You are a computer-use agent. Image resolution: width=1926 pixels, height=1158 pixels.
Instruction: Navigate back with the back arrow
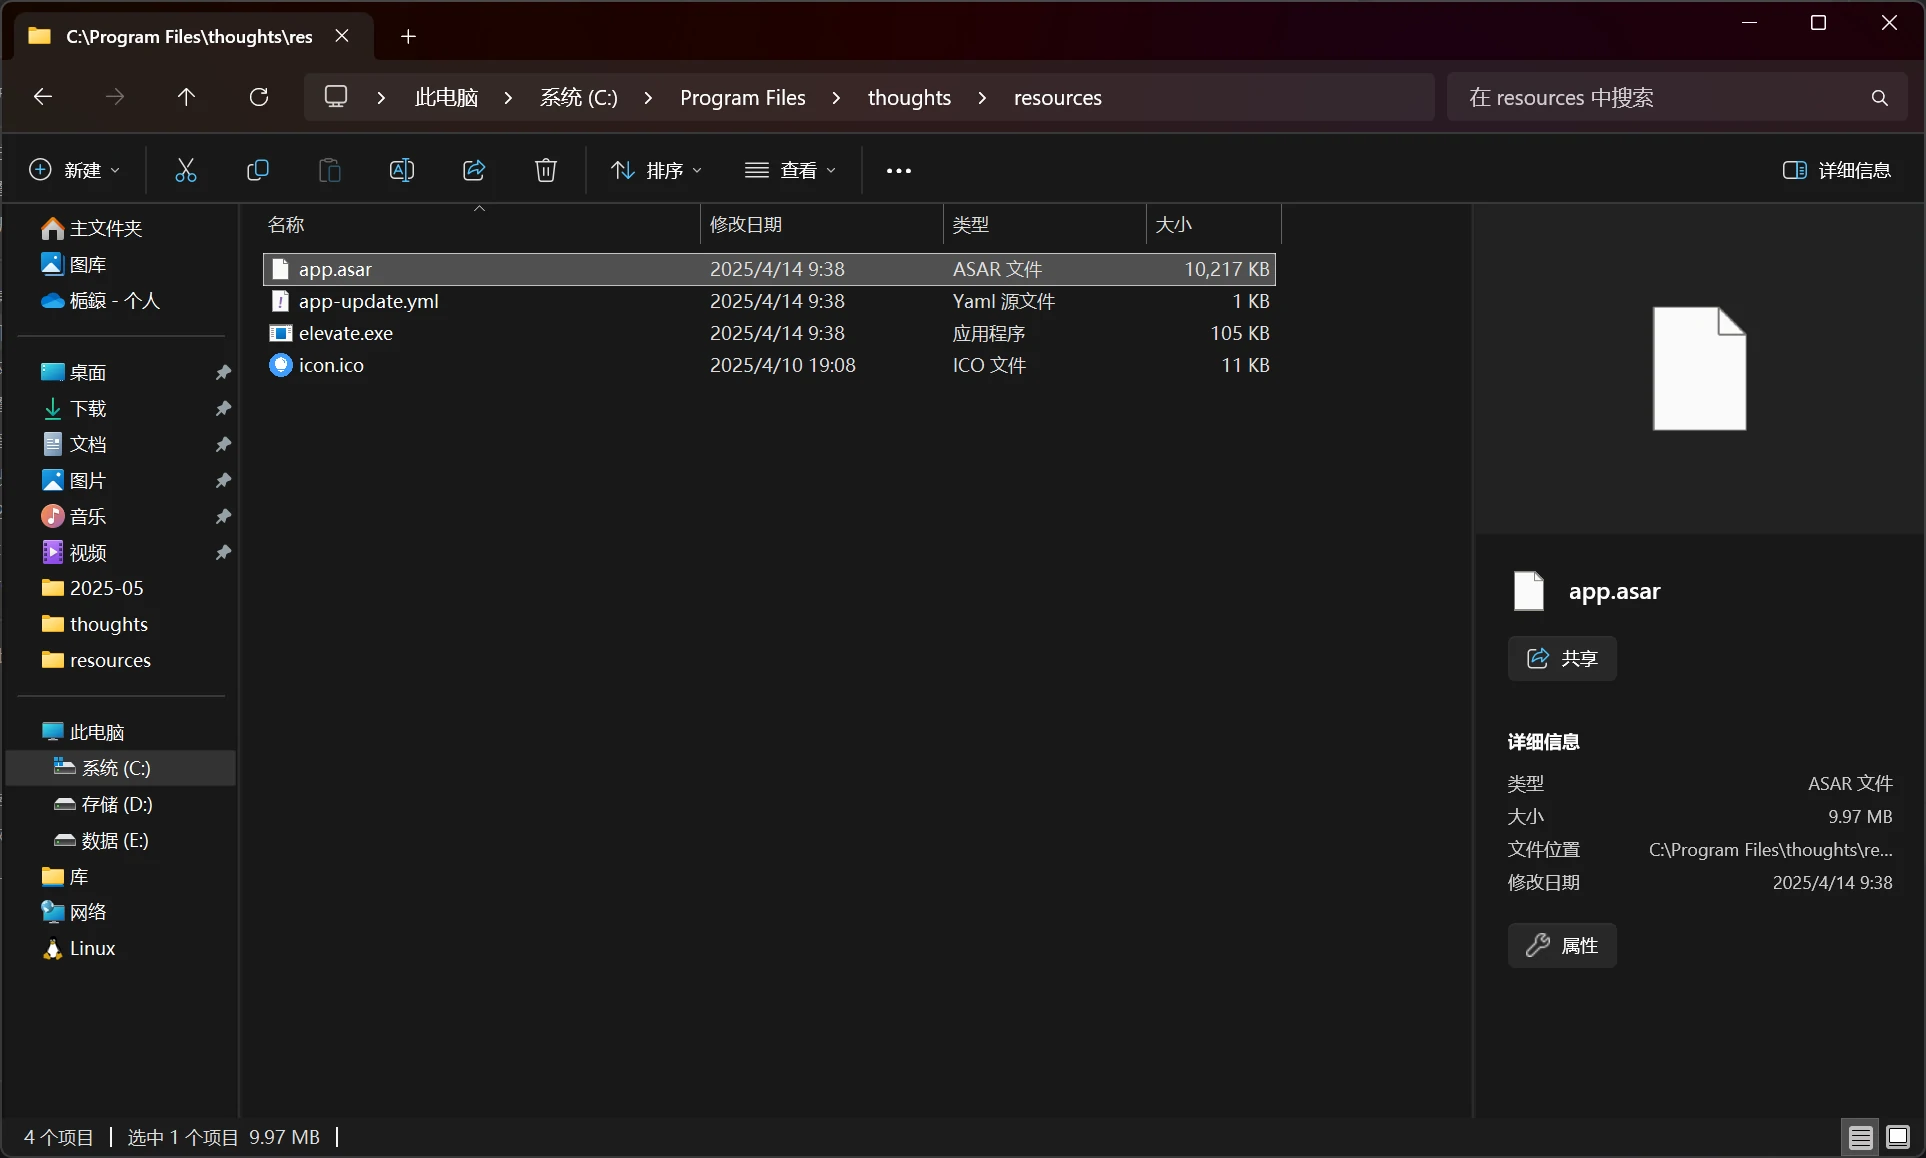click(42, 97)
